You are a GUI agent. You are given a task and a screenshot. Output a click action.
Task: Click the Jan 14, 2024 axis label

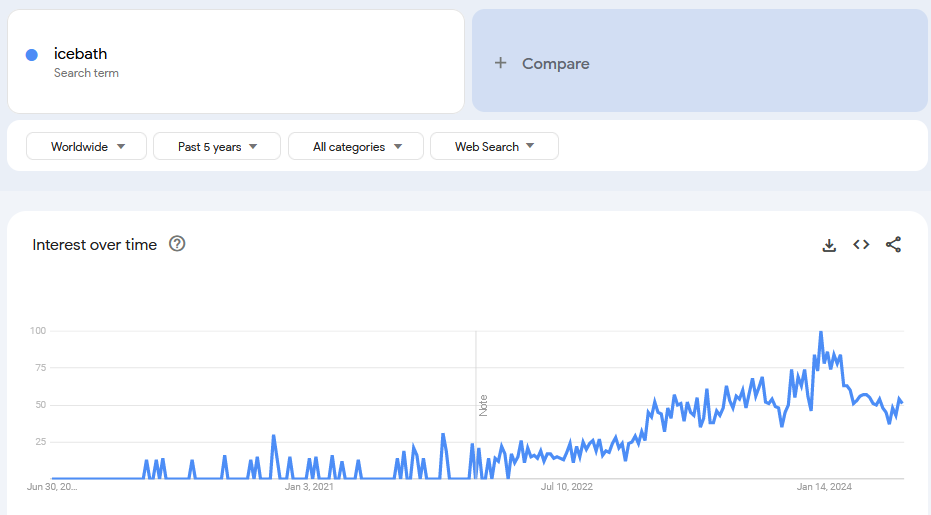824,486
